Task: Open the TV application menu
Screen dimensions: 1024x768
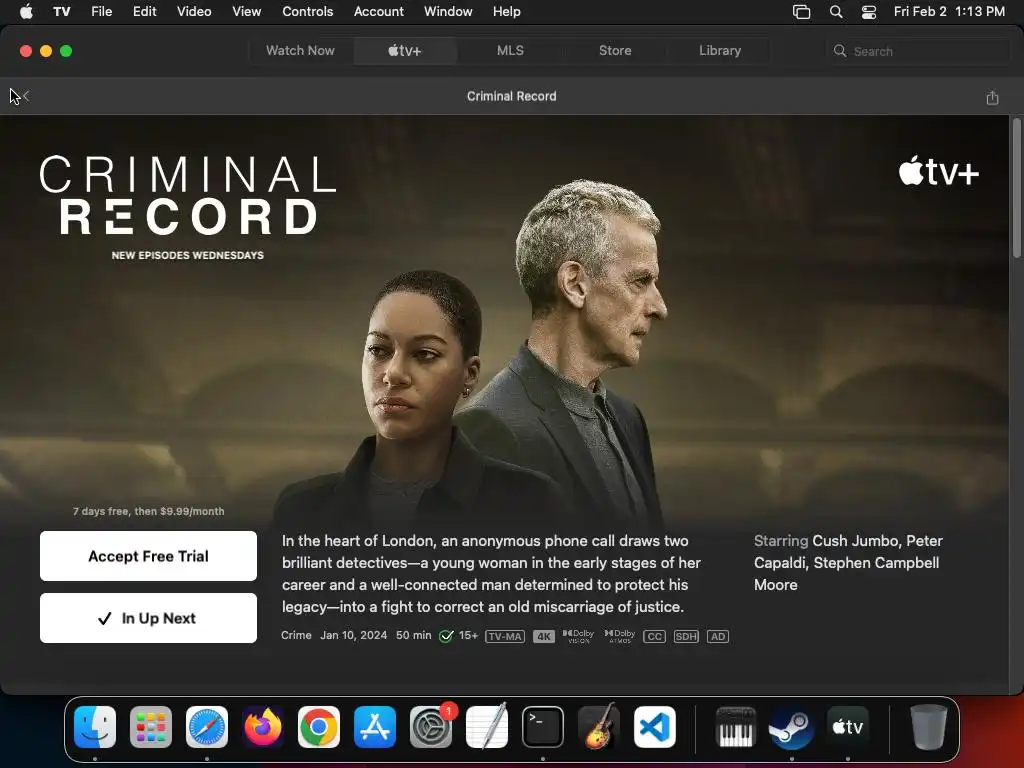Action: (x=61, y=12)
